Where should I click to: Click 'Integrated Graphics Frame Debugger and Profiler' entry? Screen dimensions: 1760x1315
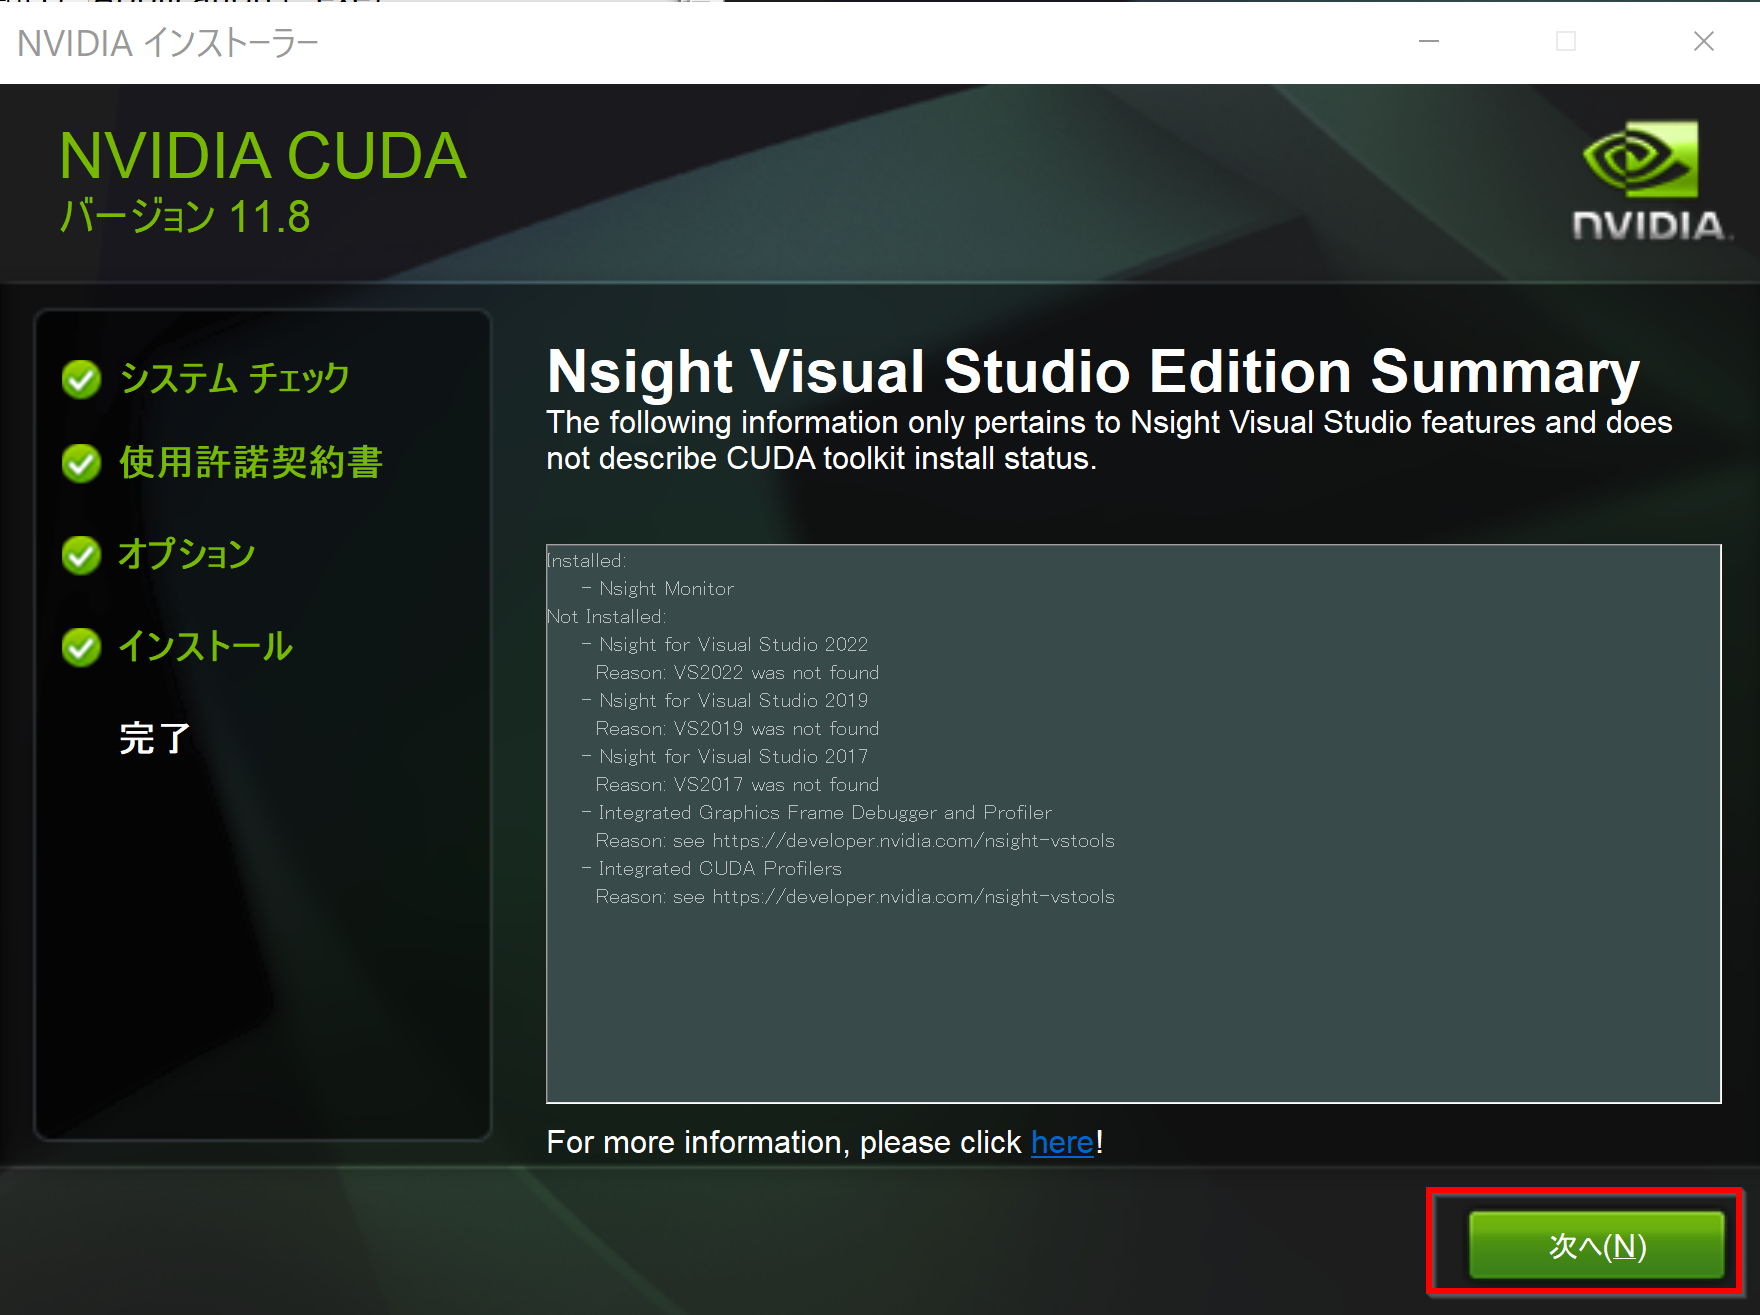[x=825, y=813]
